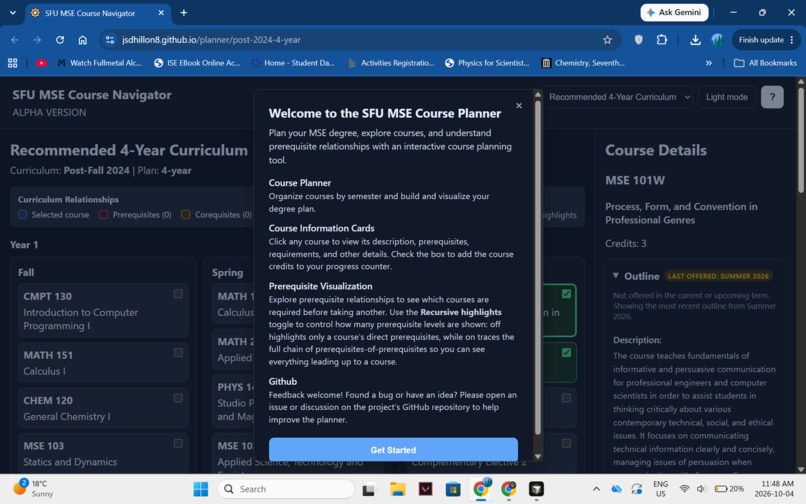Viewport: 806px width, 504px height.
Task: Check the CHEM 120 course checkbox
Action: pyautogui.click(x=178, y=398)
